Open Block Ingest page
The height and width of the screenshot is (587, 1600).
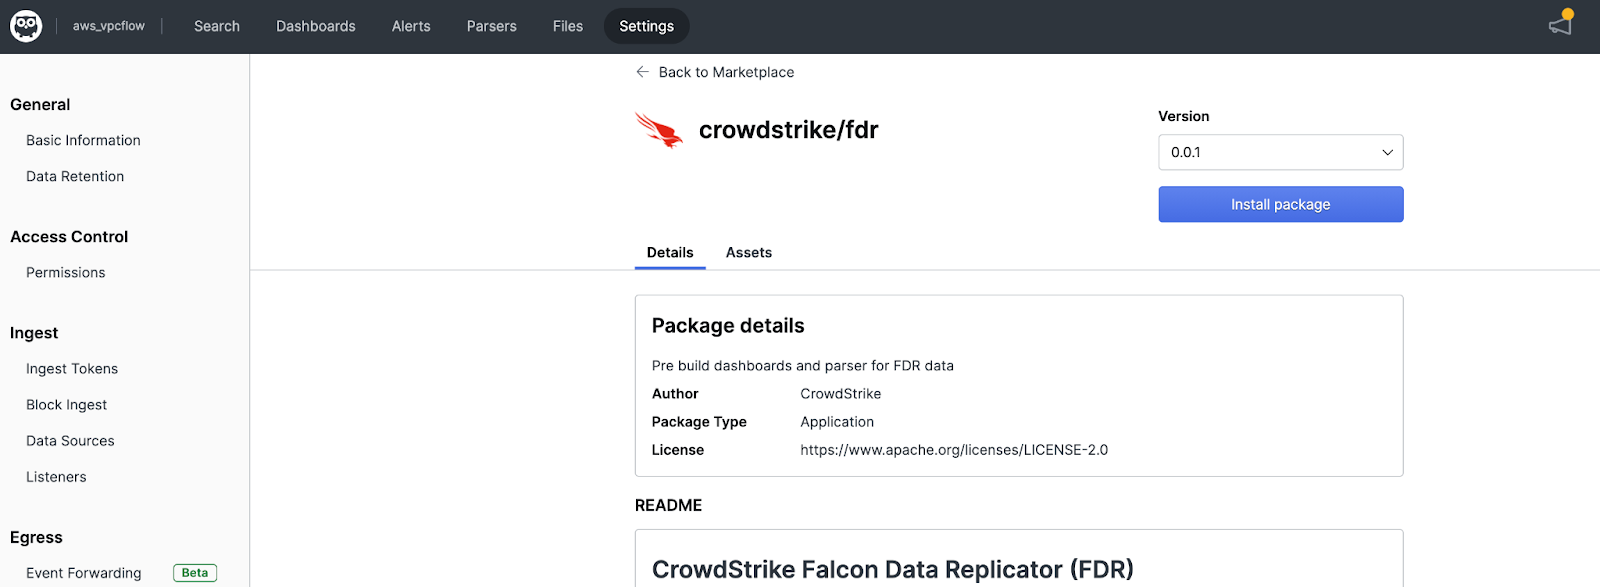click(66, 405)
